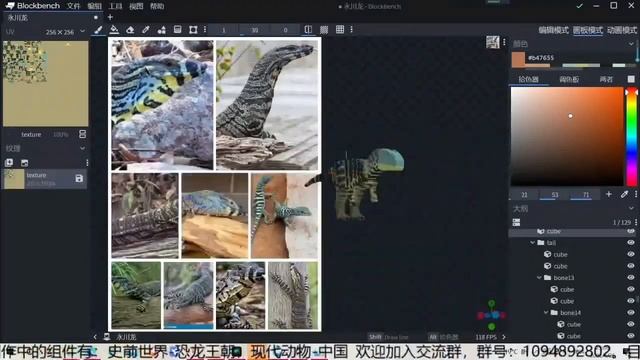The height and width of the screenshot is (360, 640).
Task: Select the Gradient tool
Action: coord(178,29)
